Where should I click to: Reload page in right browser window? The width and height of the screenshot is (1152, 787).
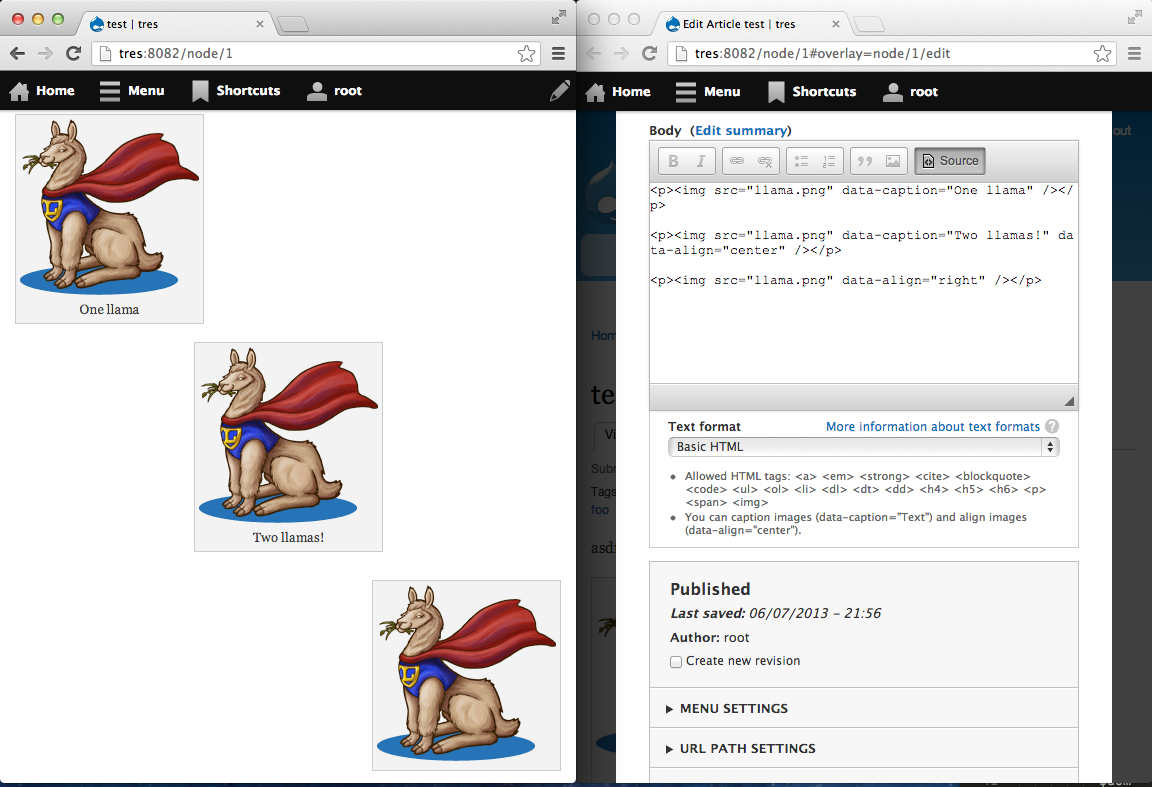(x=649, y=53)
